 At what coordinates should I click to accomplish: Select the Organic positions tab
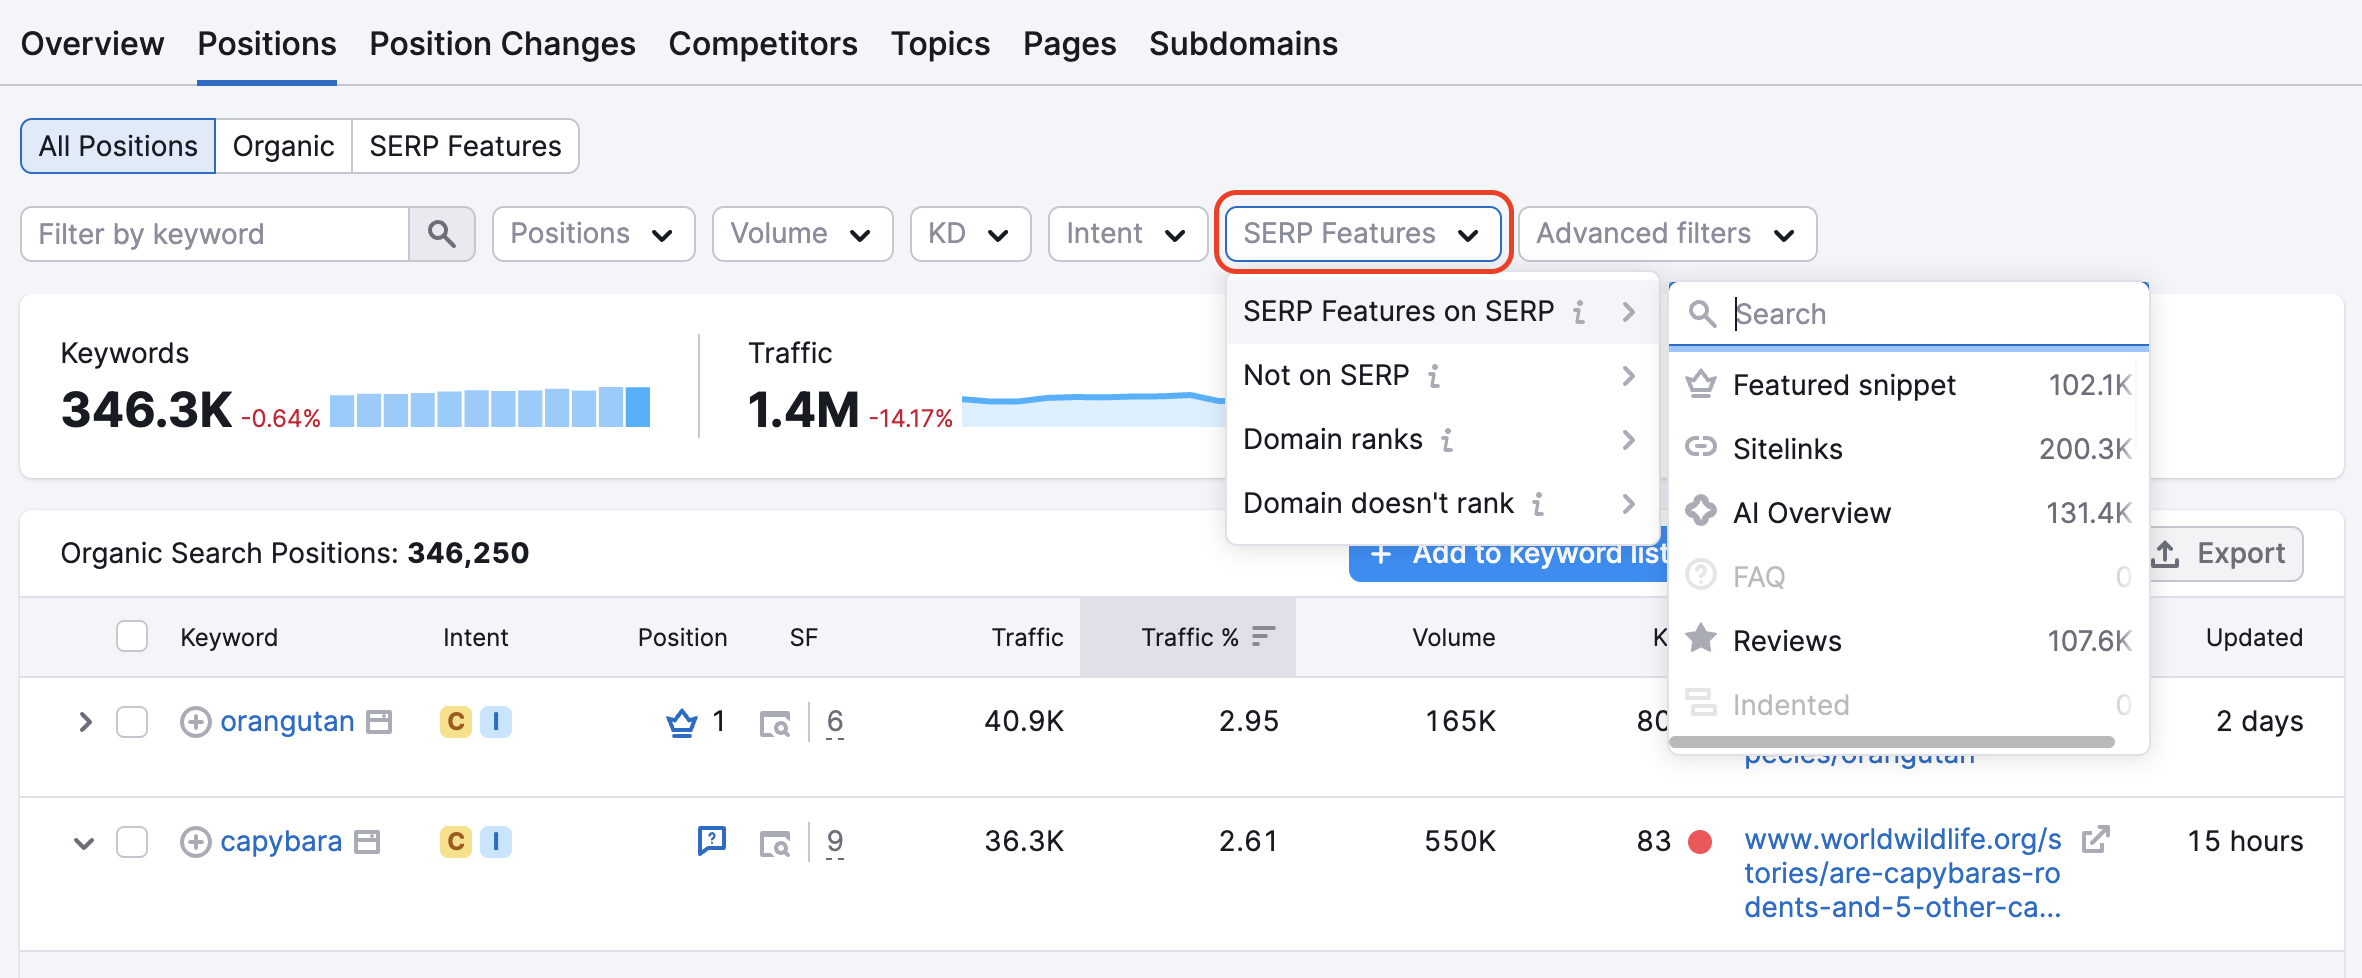pos(283,145)
